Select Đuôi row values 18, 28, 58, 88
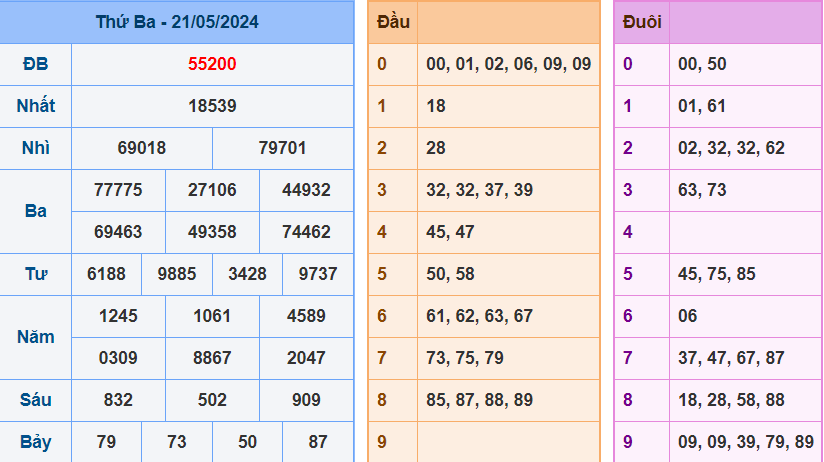This screenshot has height=462, width=824. (x=732, y=401)
